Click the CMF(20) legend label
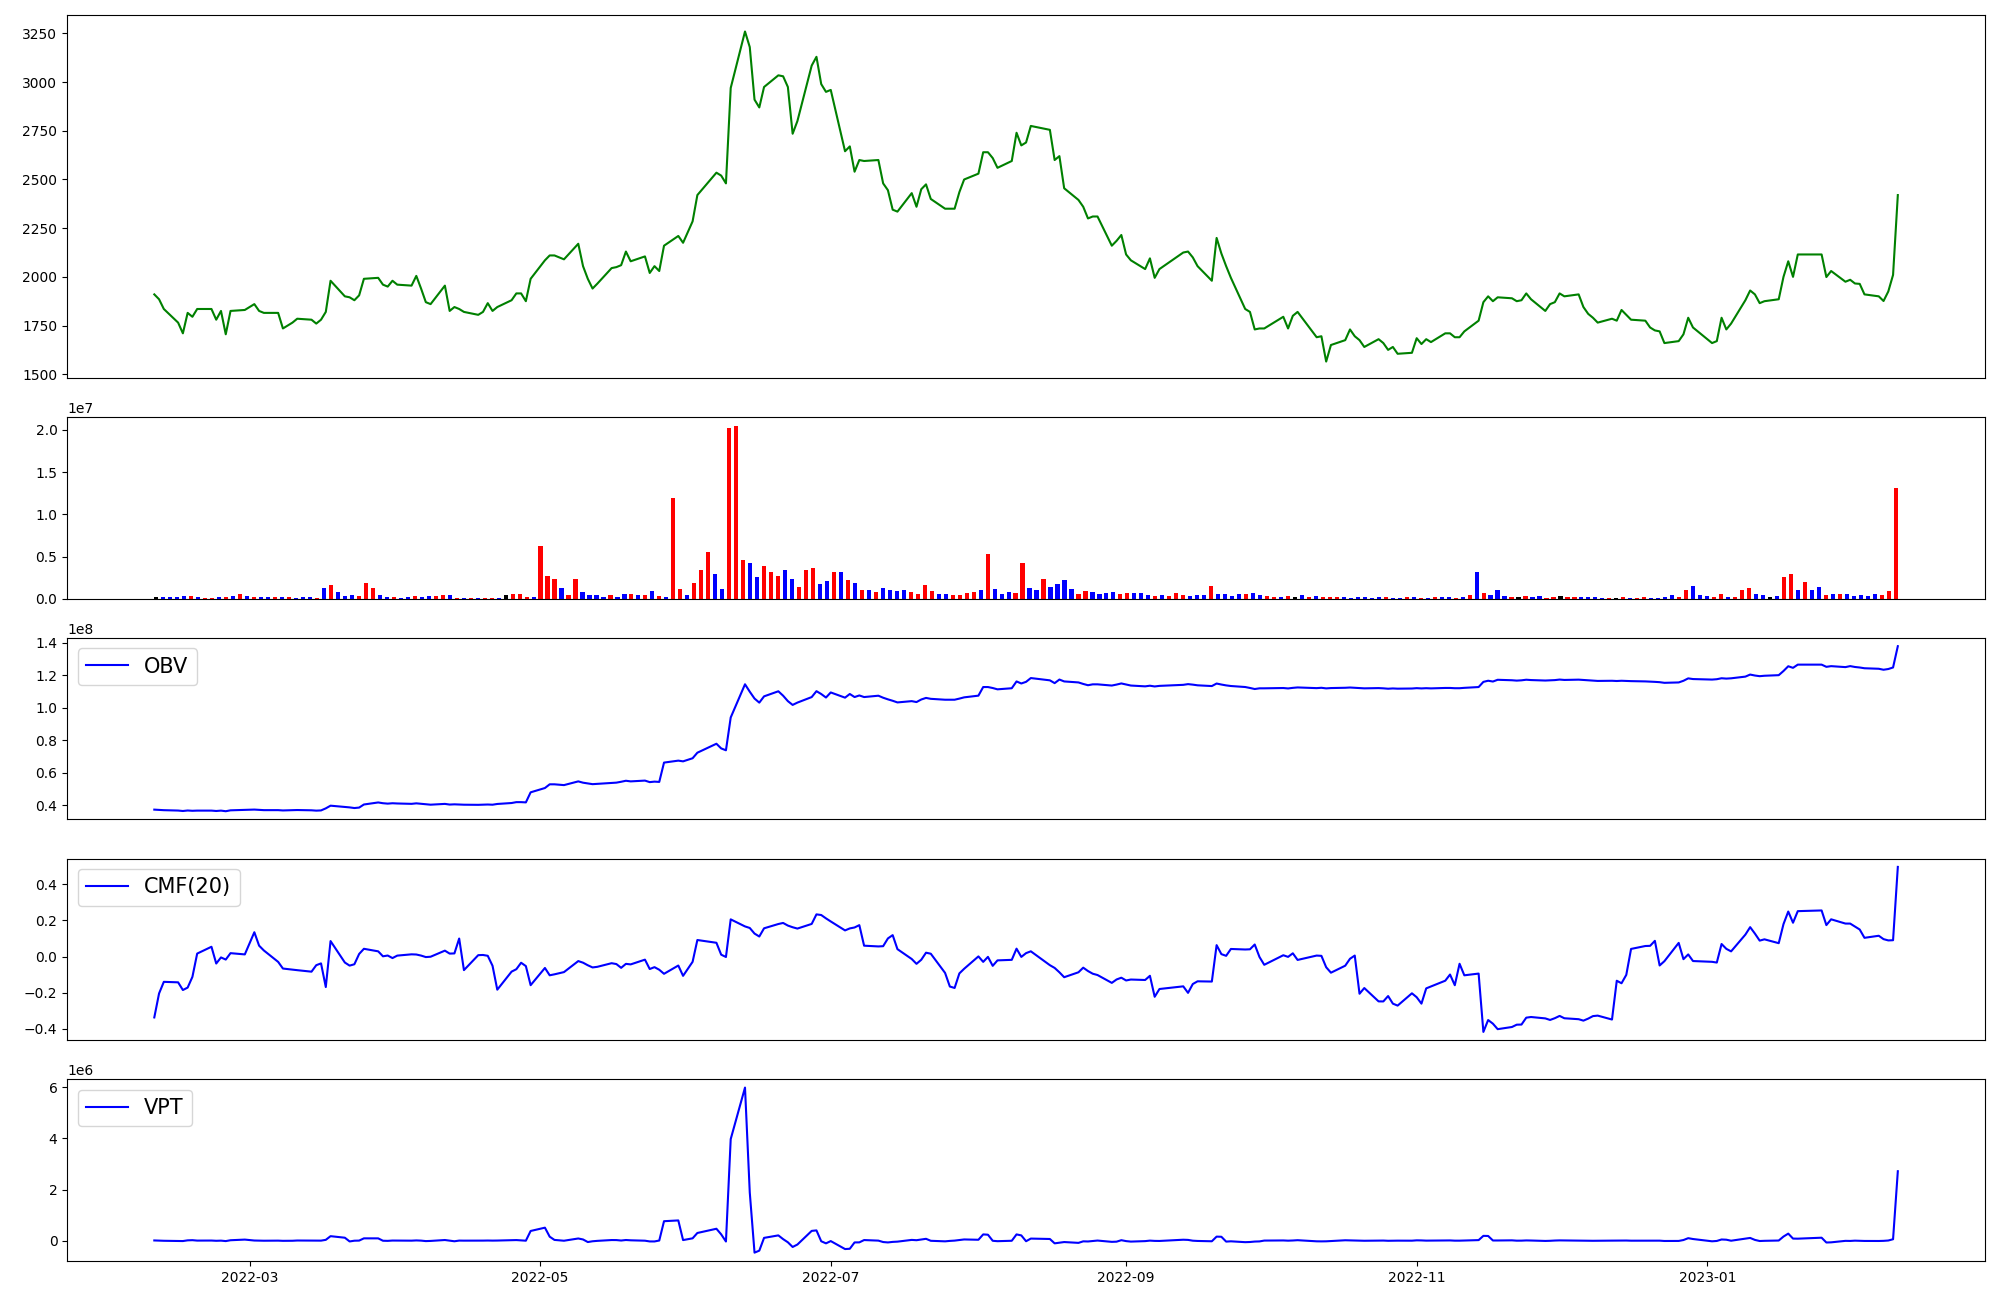The width and height of the screenshot is (2000, 1300). pos(186,886)
